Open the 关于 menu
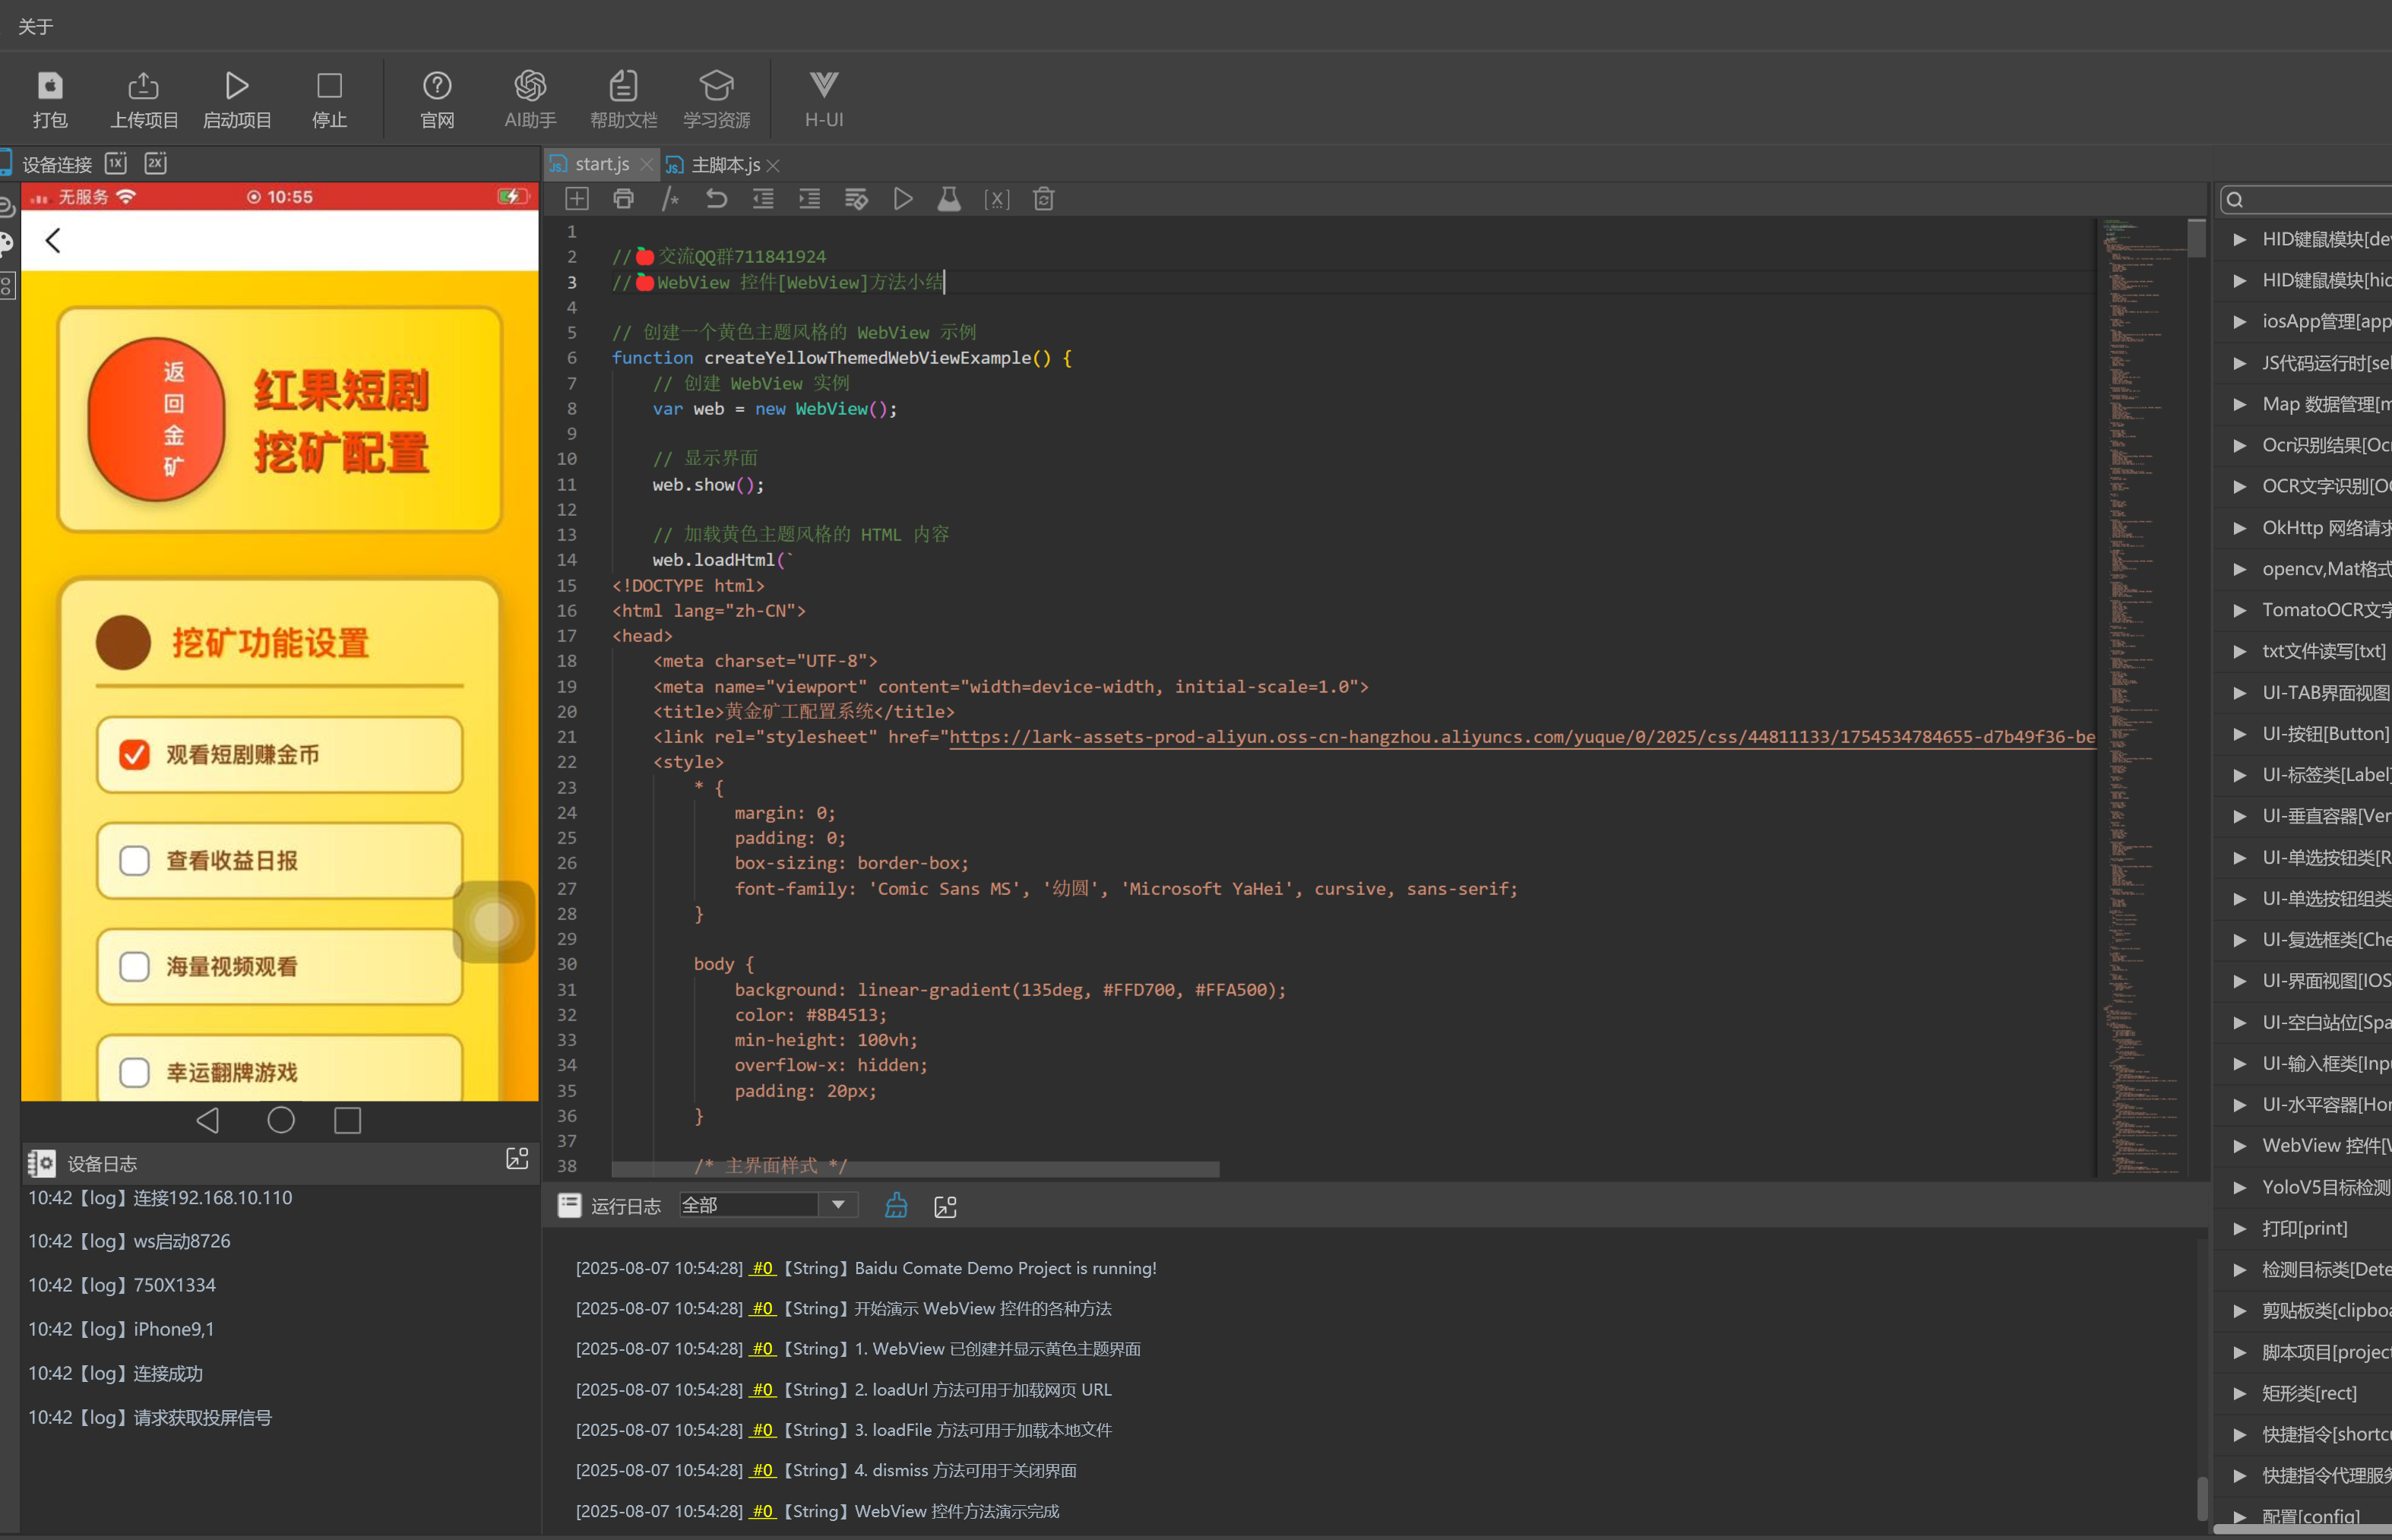 pos(35,26)
